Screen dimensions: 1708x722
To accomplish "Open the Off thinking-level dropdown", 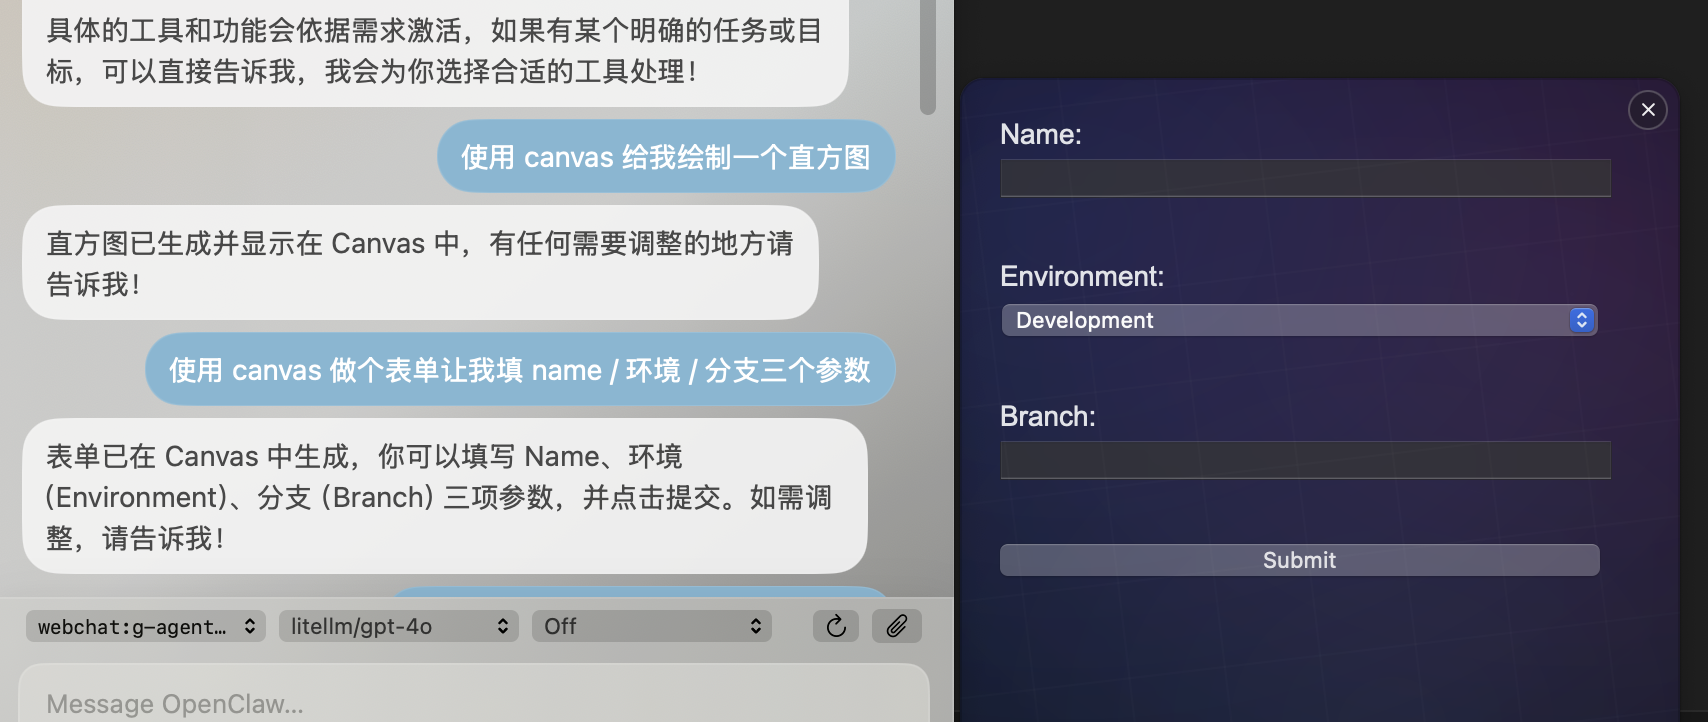I will 652,626.
